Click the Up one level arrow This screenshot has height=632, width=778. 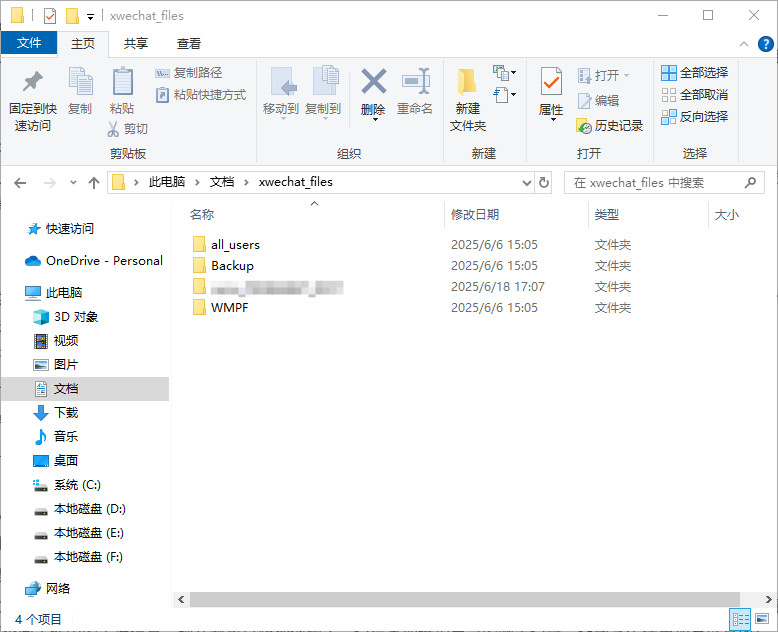(x=94, y=183)
